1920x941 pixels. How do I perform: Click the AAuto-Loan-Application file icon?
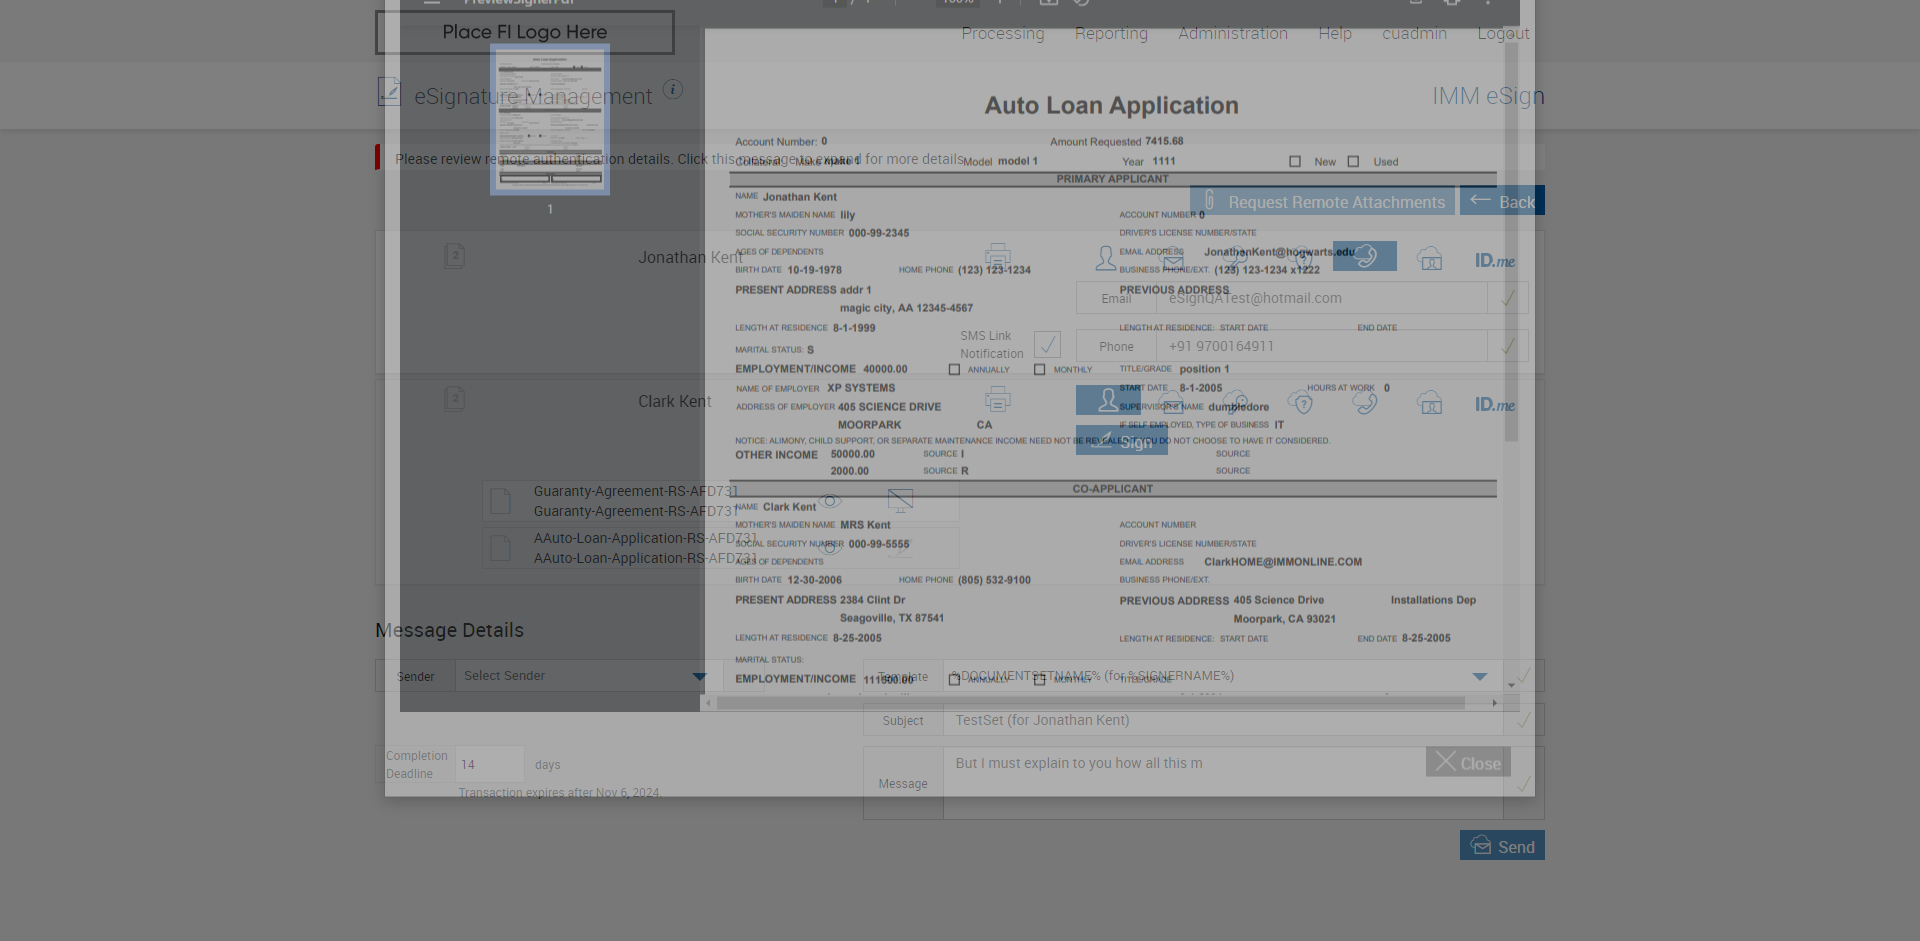pyautogui.click(x=501, y=547)
